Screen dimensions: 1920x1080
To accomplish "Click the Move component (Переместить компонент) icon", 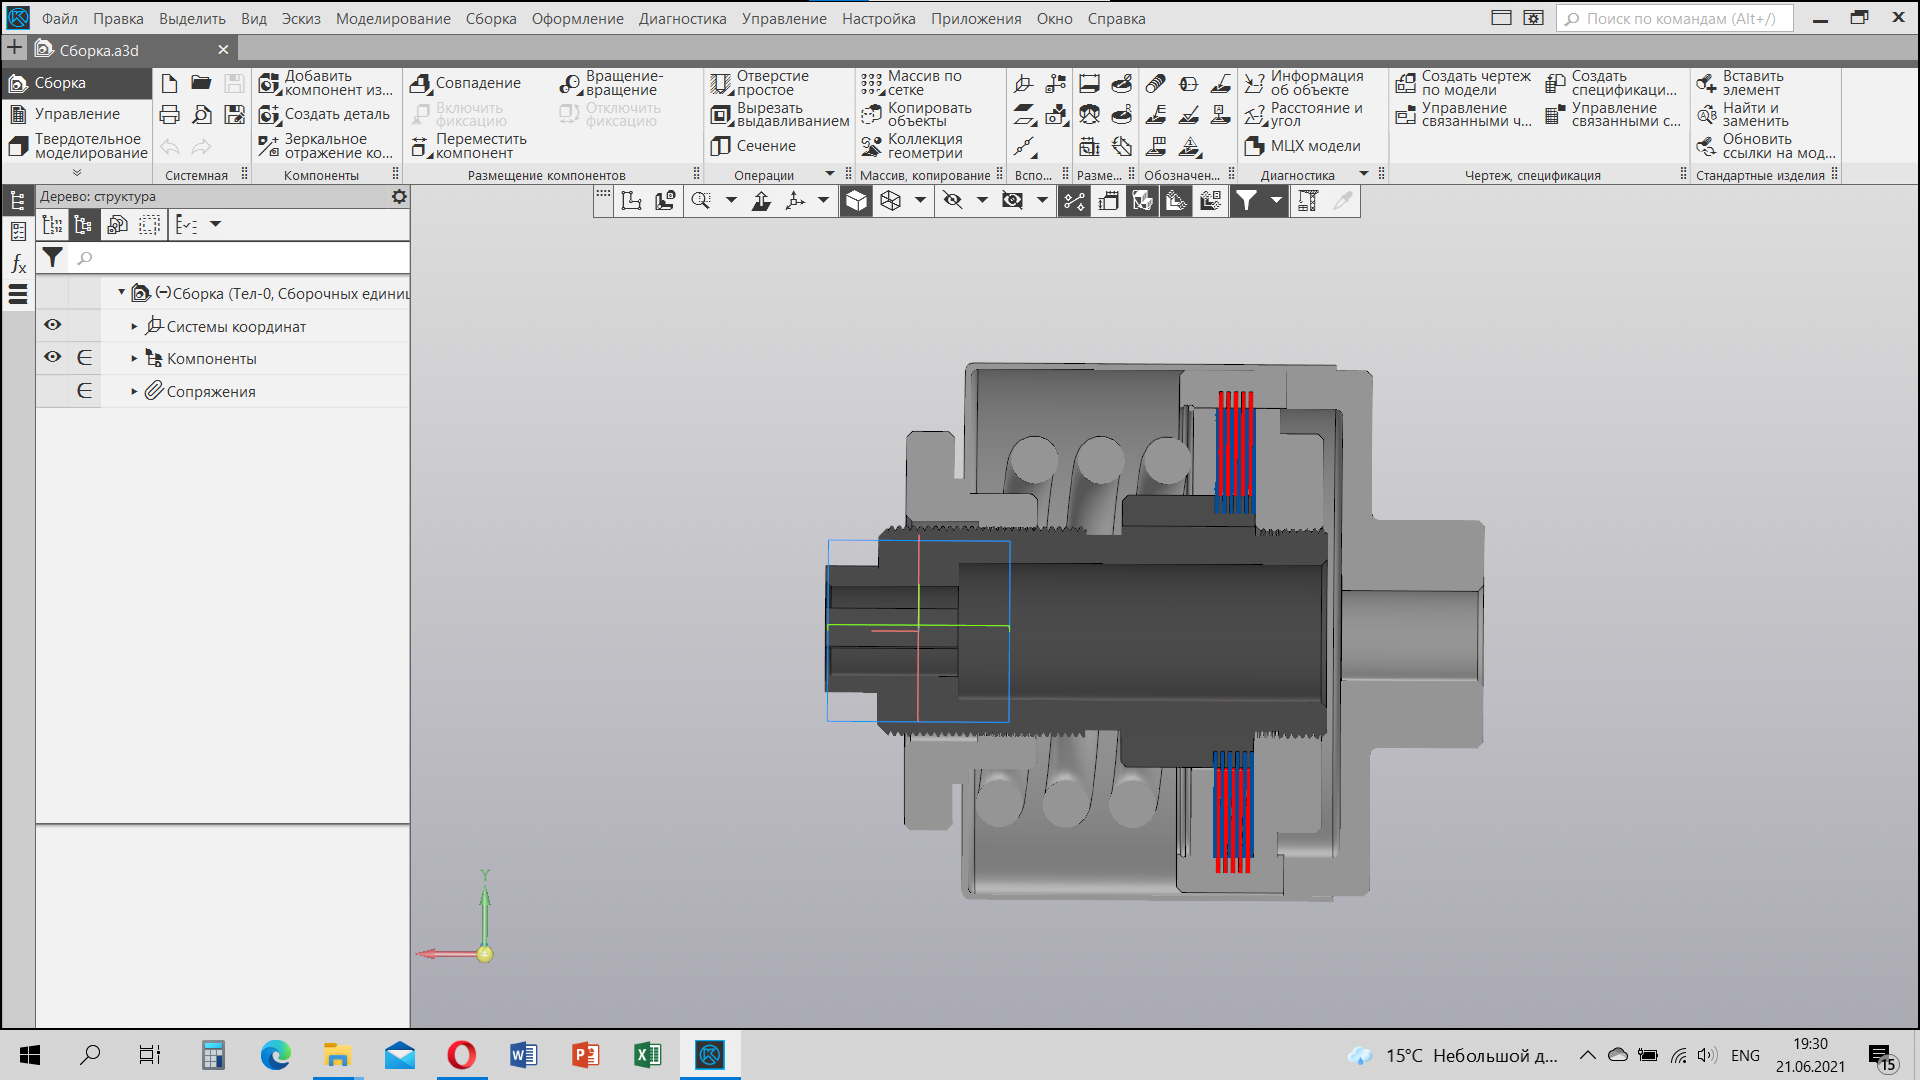I will coord(420,146).
